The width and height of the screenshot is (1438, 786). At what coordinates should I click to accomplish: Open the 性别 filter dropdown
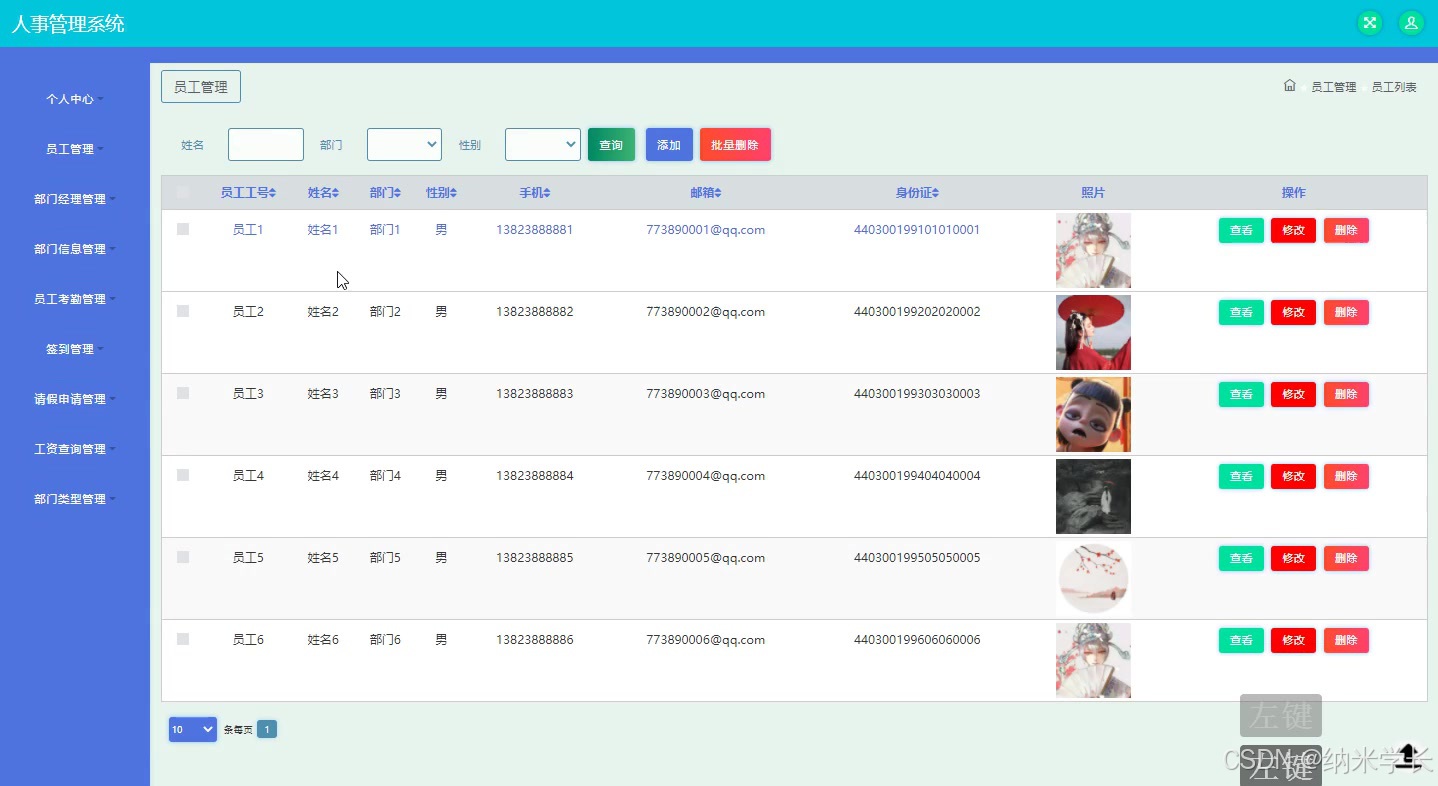click(x=542, y=144)
